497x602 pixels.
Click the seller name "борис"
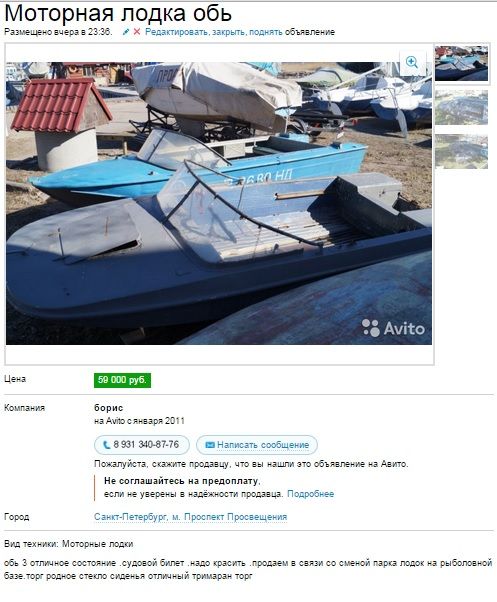pos(109,408)
